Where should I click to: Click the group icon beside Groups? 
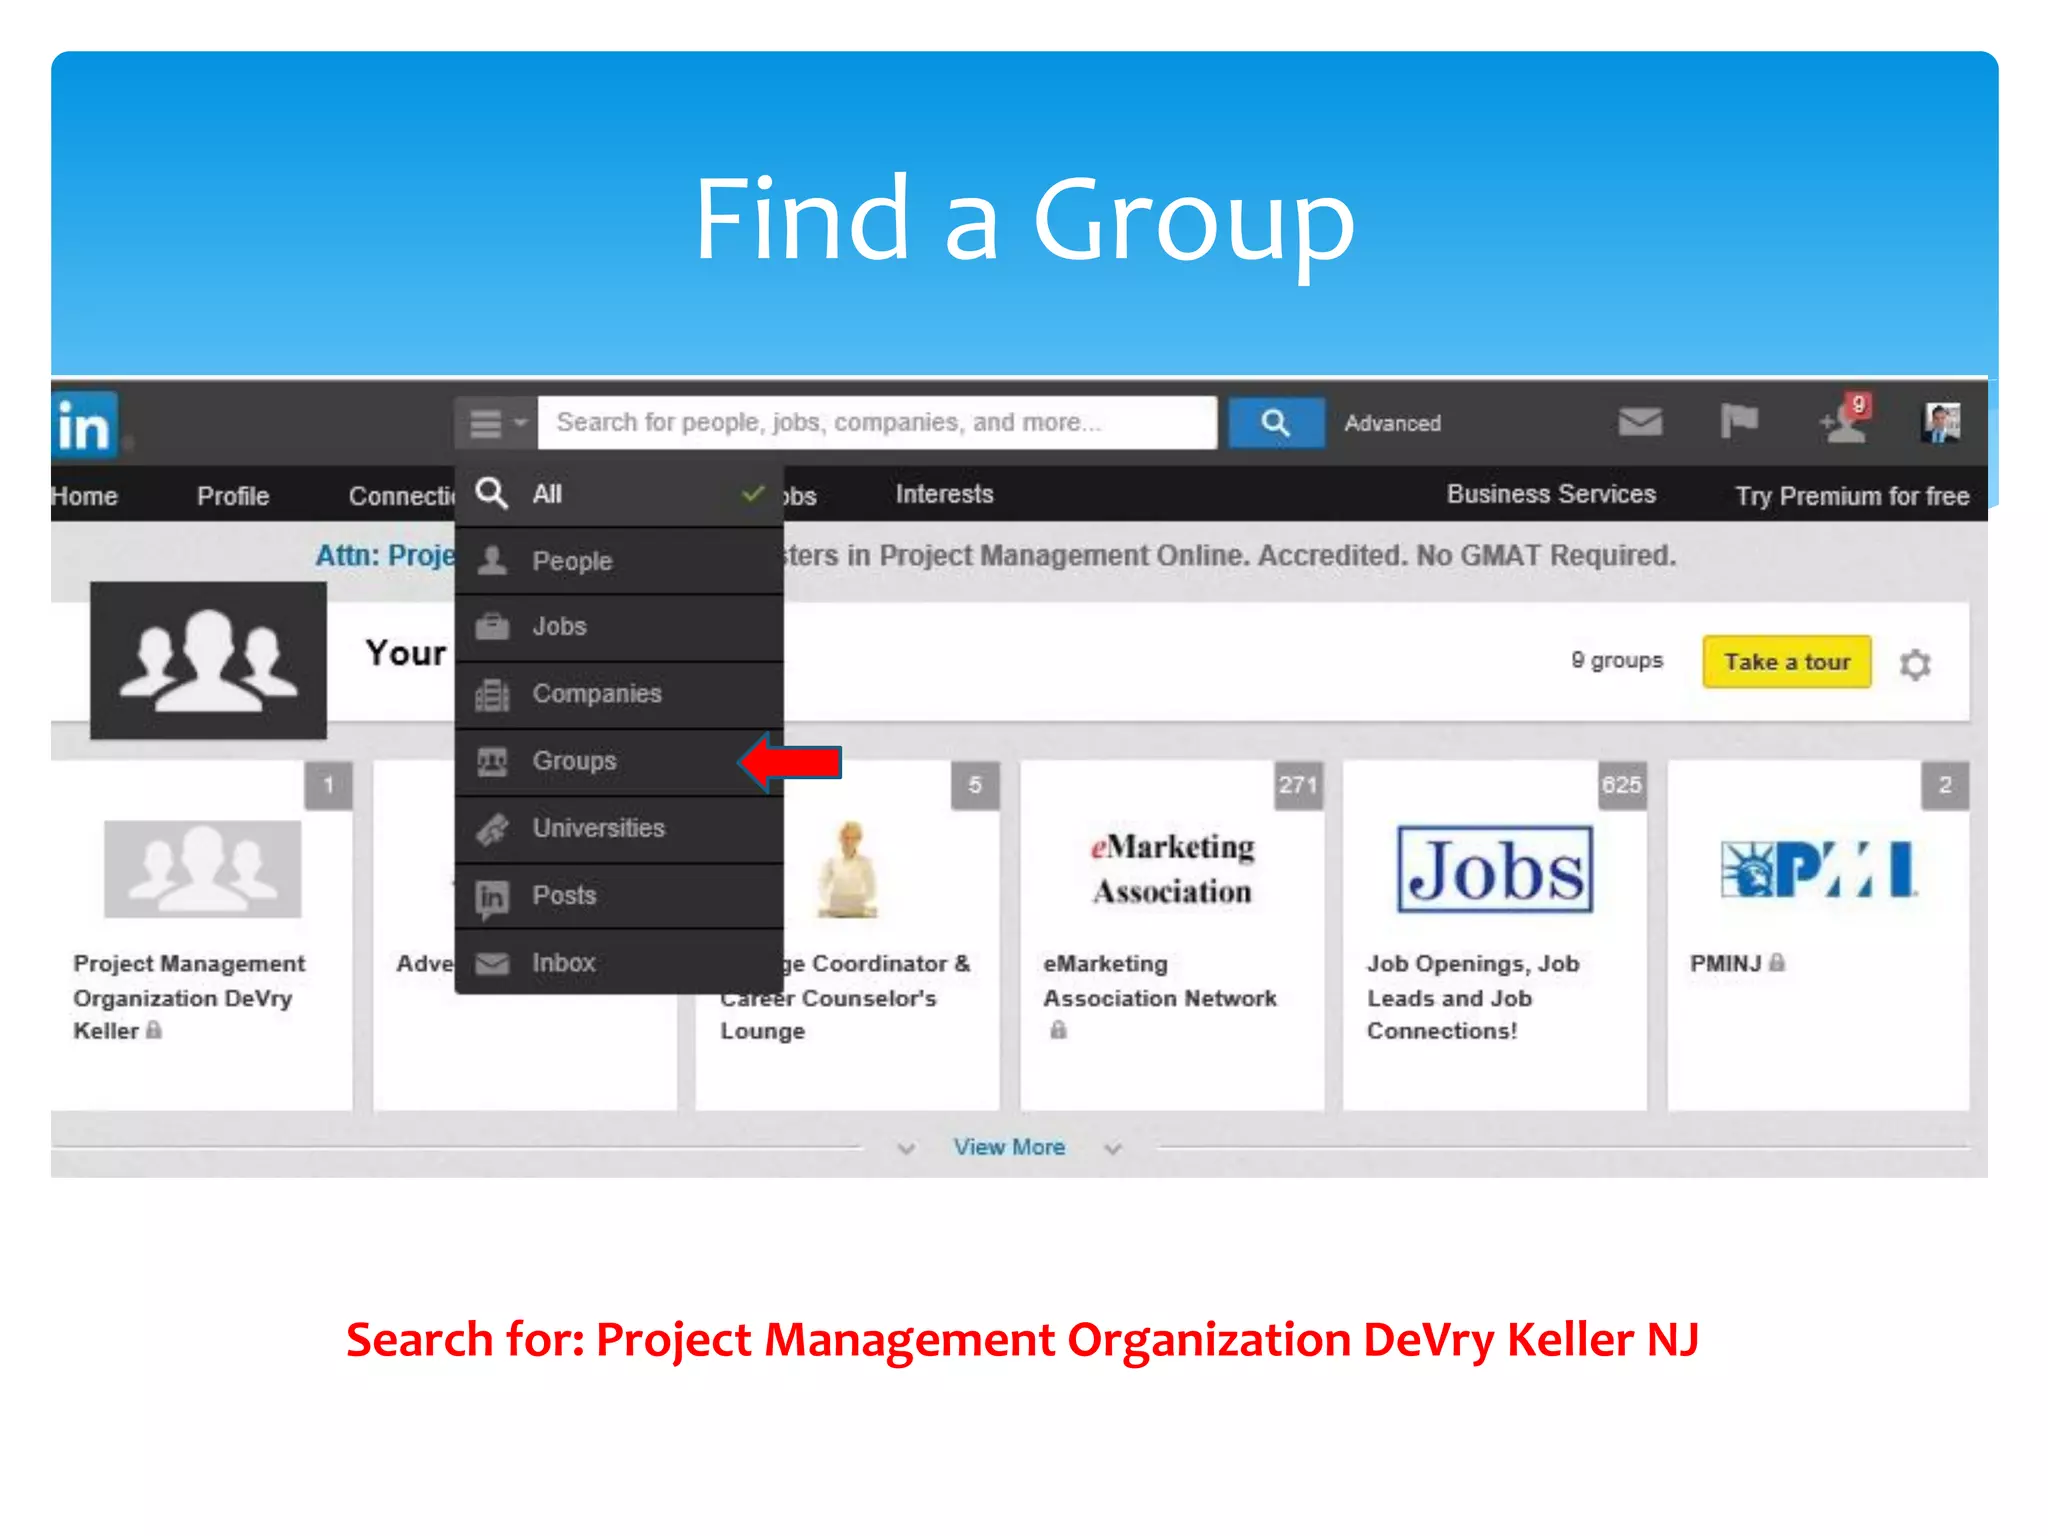(x=492, y=761)
